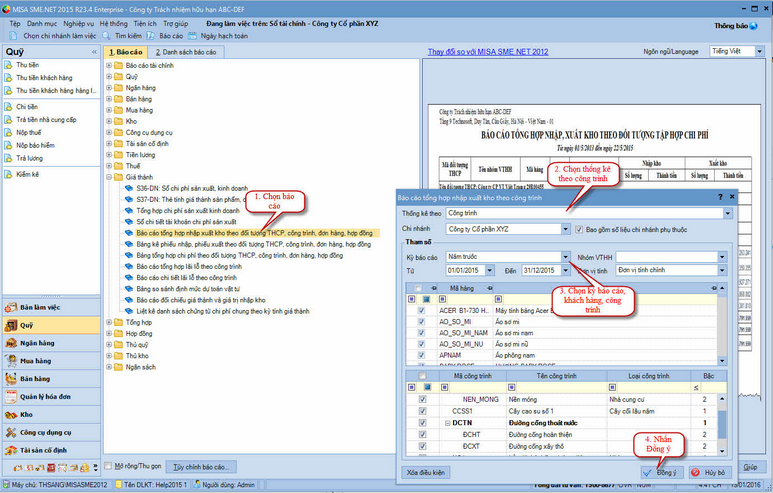This screenshot has width=773, height=493.
Task: Switch to Quản lý hóa đơn module
Action: [x=51, y=396]
